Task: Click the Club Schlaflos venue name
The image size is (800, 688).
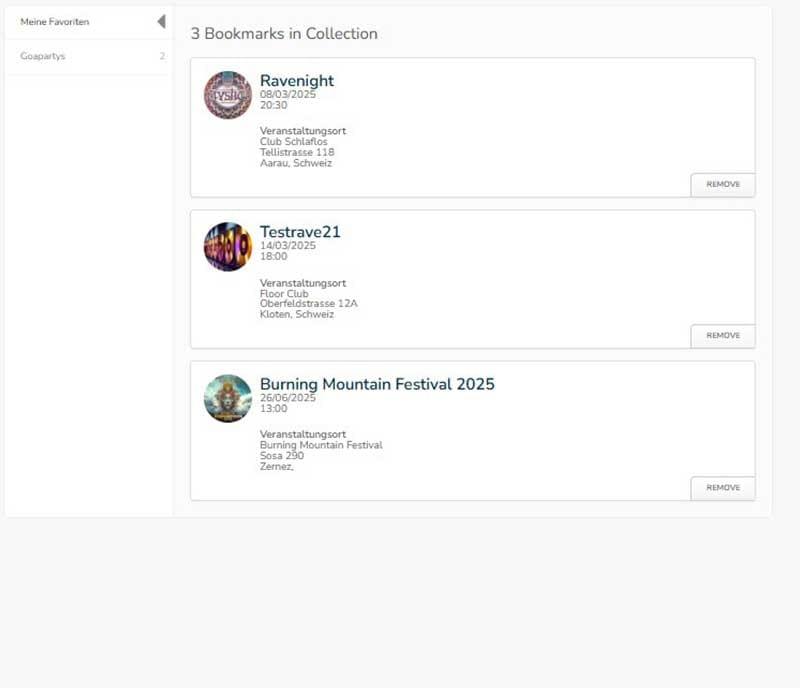Action: coord(293,142)
